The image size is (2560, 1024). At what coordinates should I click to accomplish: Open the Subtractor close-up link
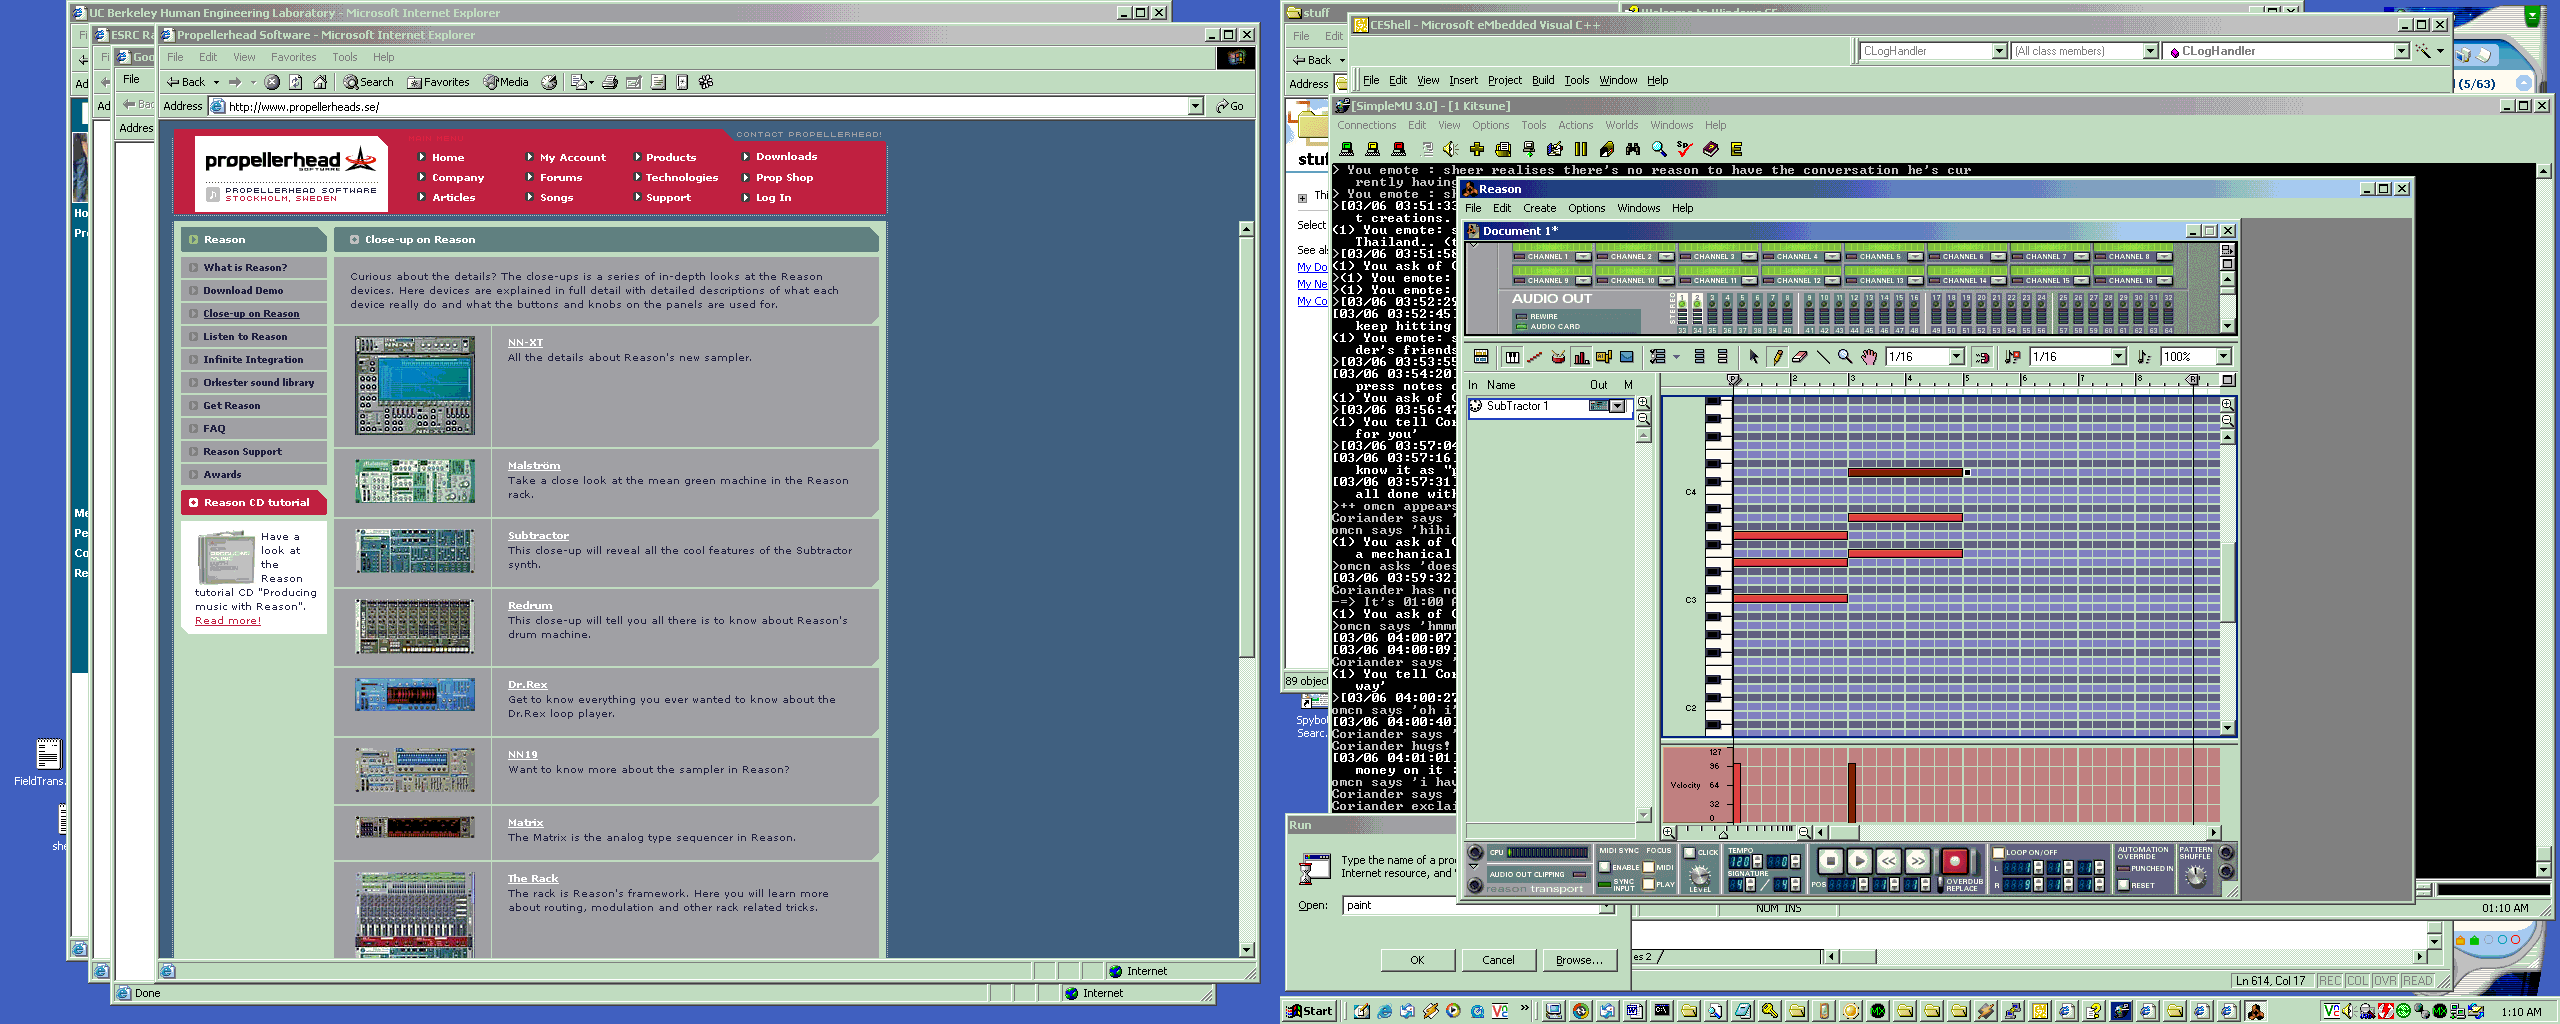pyautogui.click(x=538, y=535)
